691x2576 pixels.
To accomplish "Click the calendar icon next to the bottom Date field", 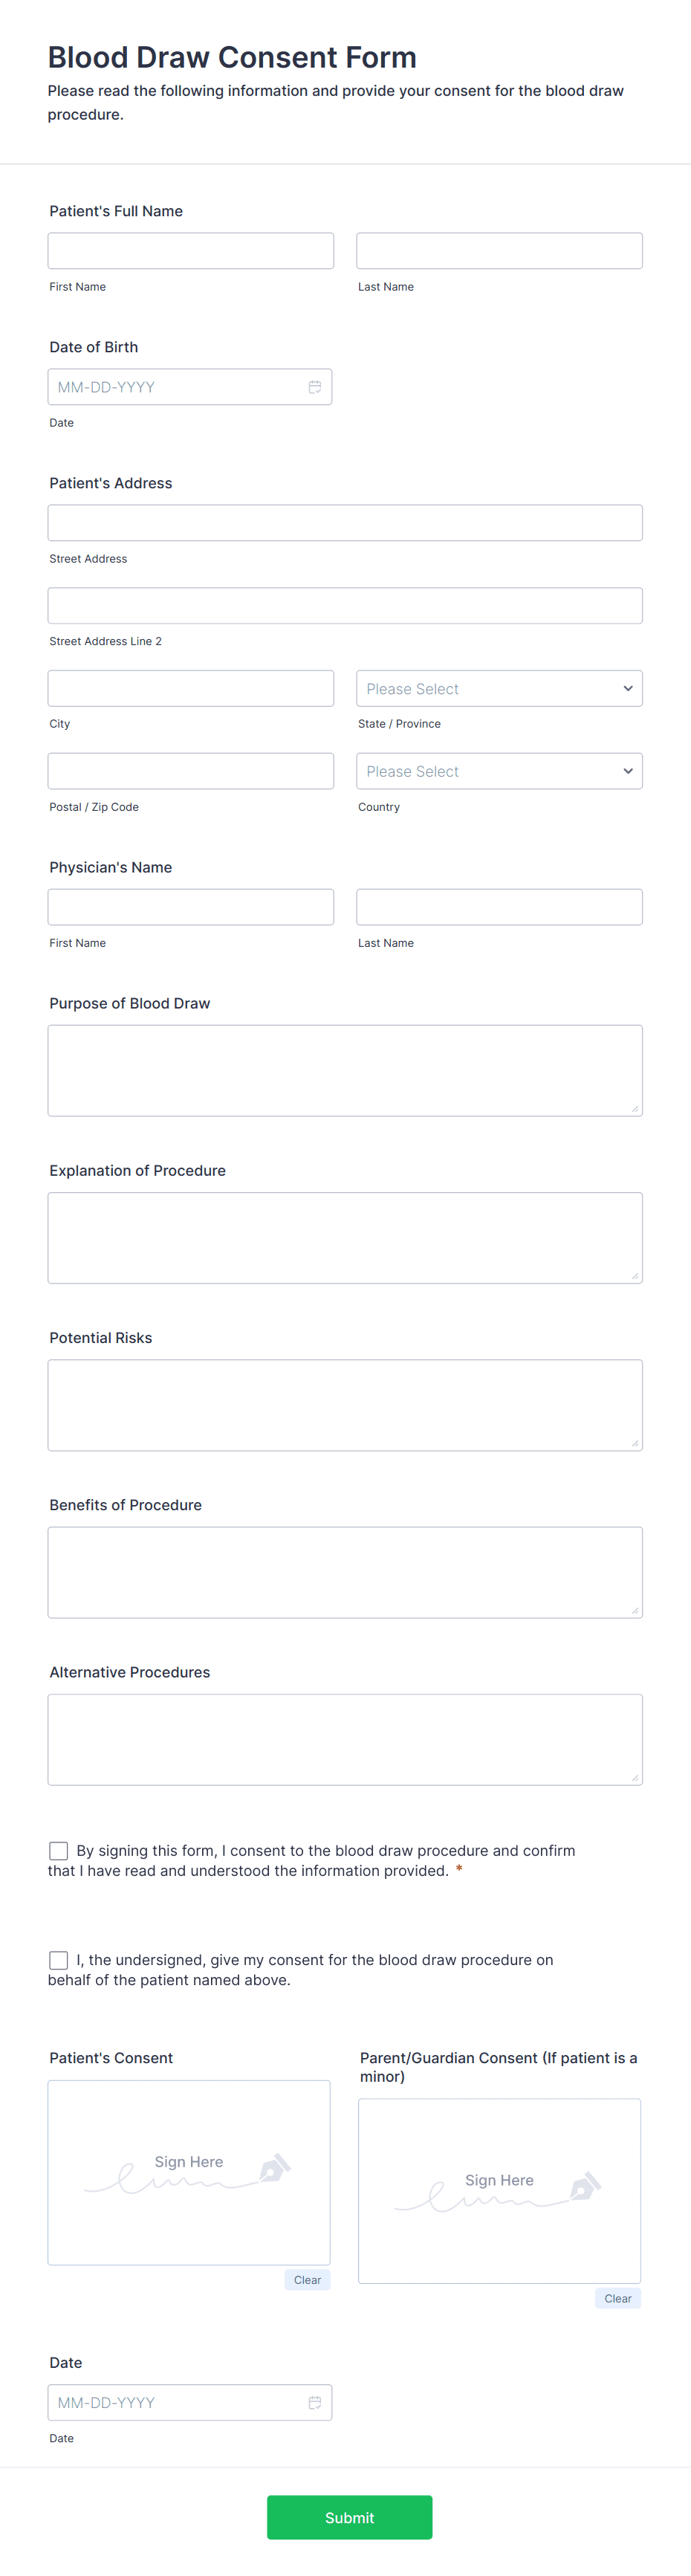I will click(x=316, y=2402).
